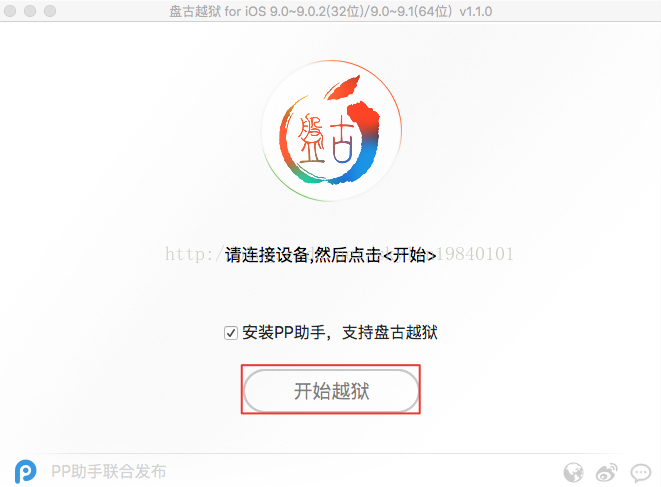Click the 开始越狱 start jailbreak button

(x=331, y=390)
